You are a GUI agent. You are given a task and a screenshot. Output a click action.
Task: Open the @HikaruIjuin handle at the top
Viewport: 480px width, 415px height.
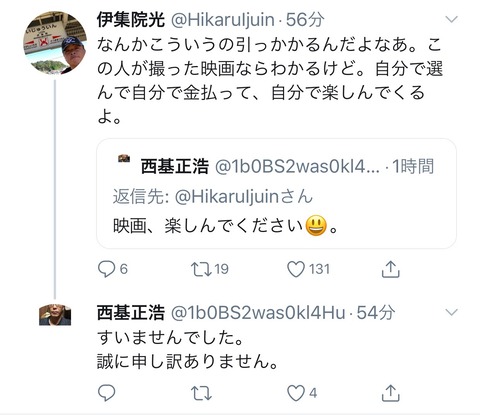tap(223, 20)
